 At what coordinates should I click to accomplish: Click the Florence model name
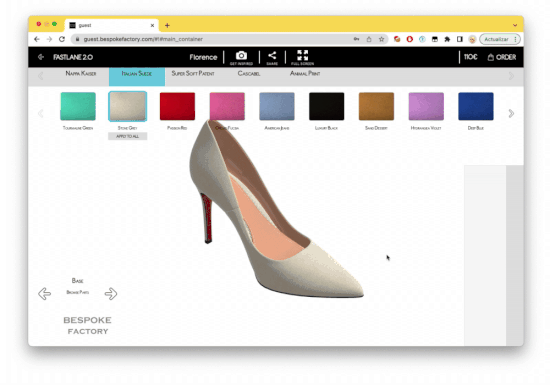203,57
